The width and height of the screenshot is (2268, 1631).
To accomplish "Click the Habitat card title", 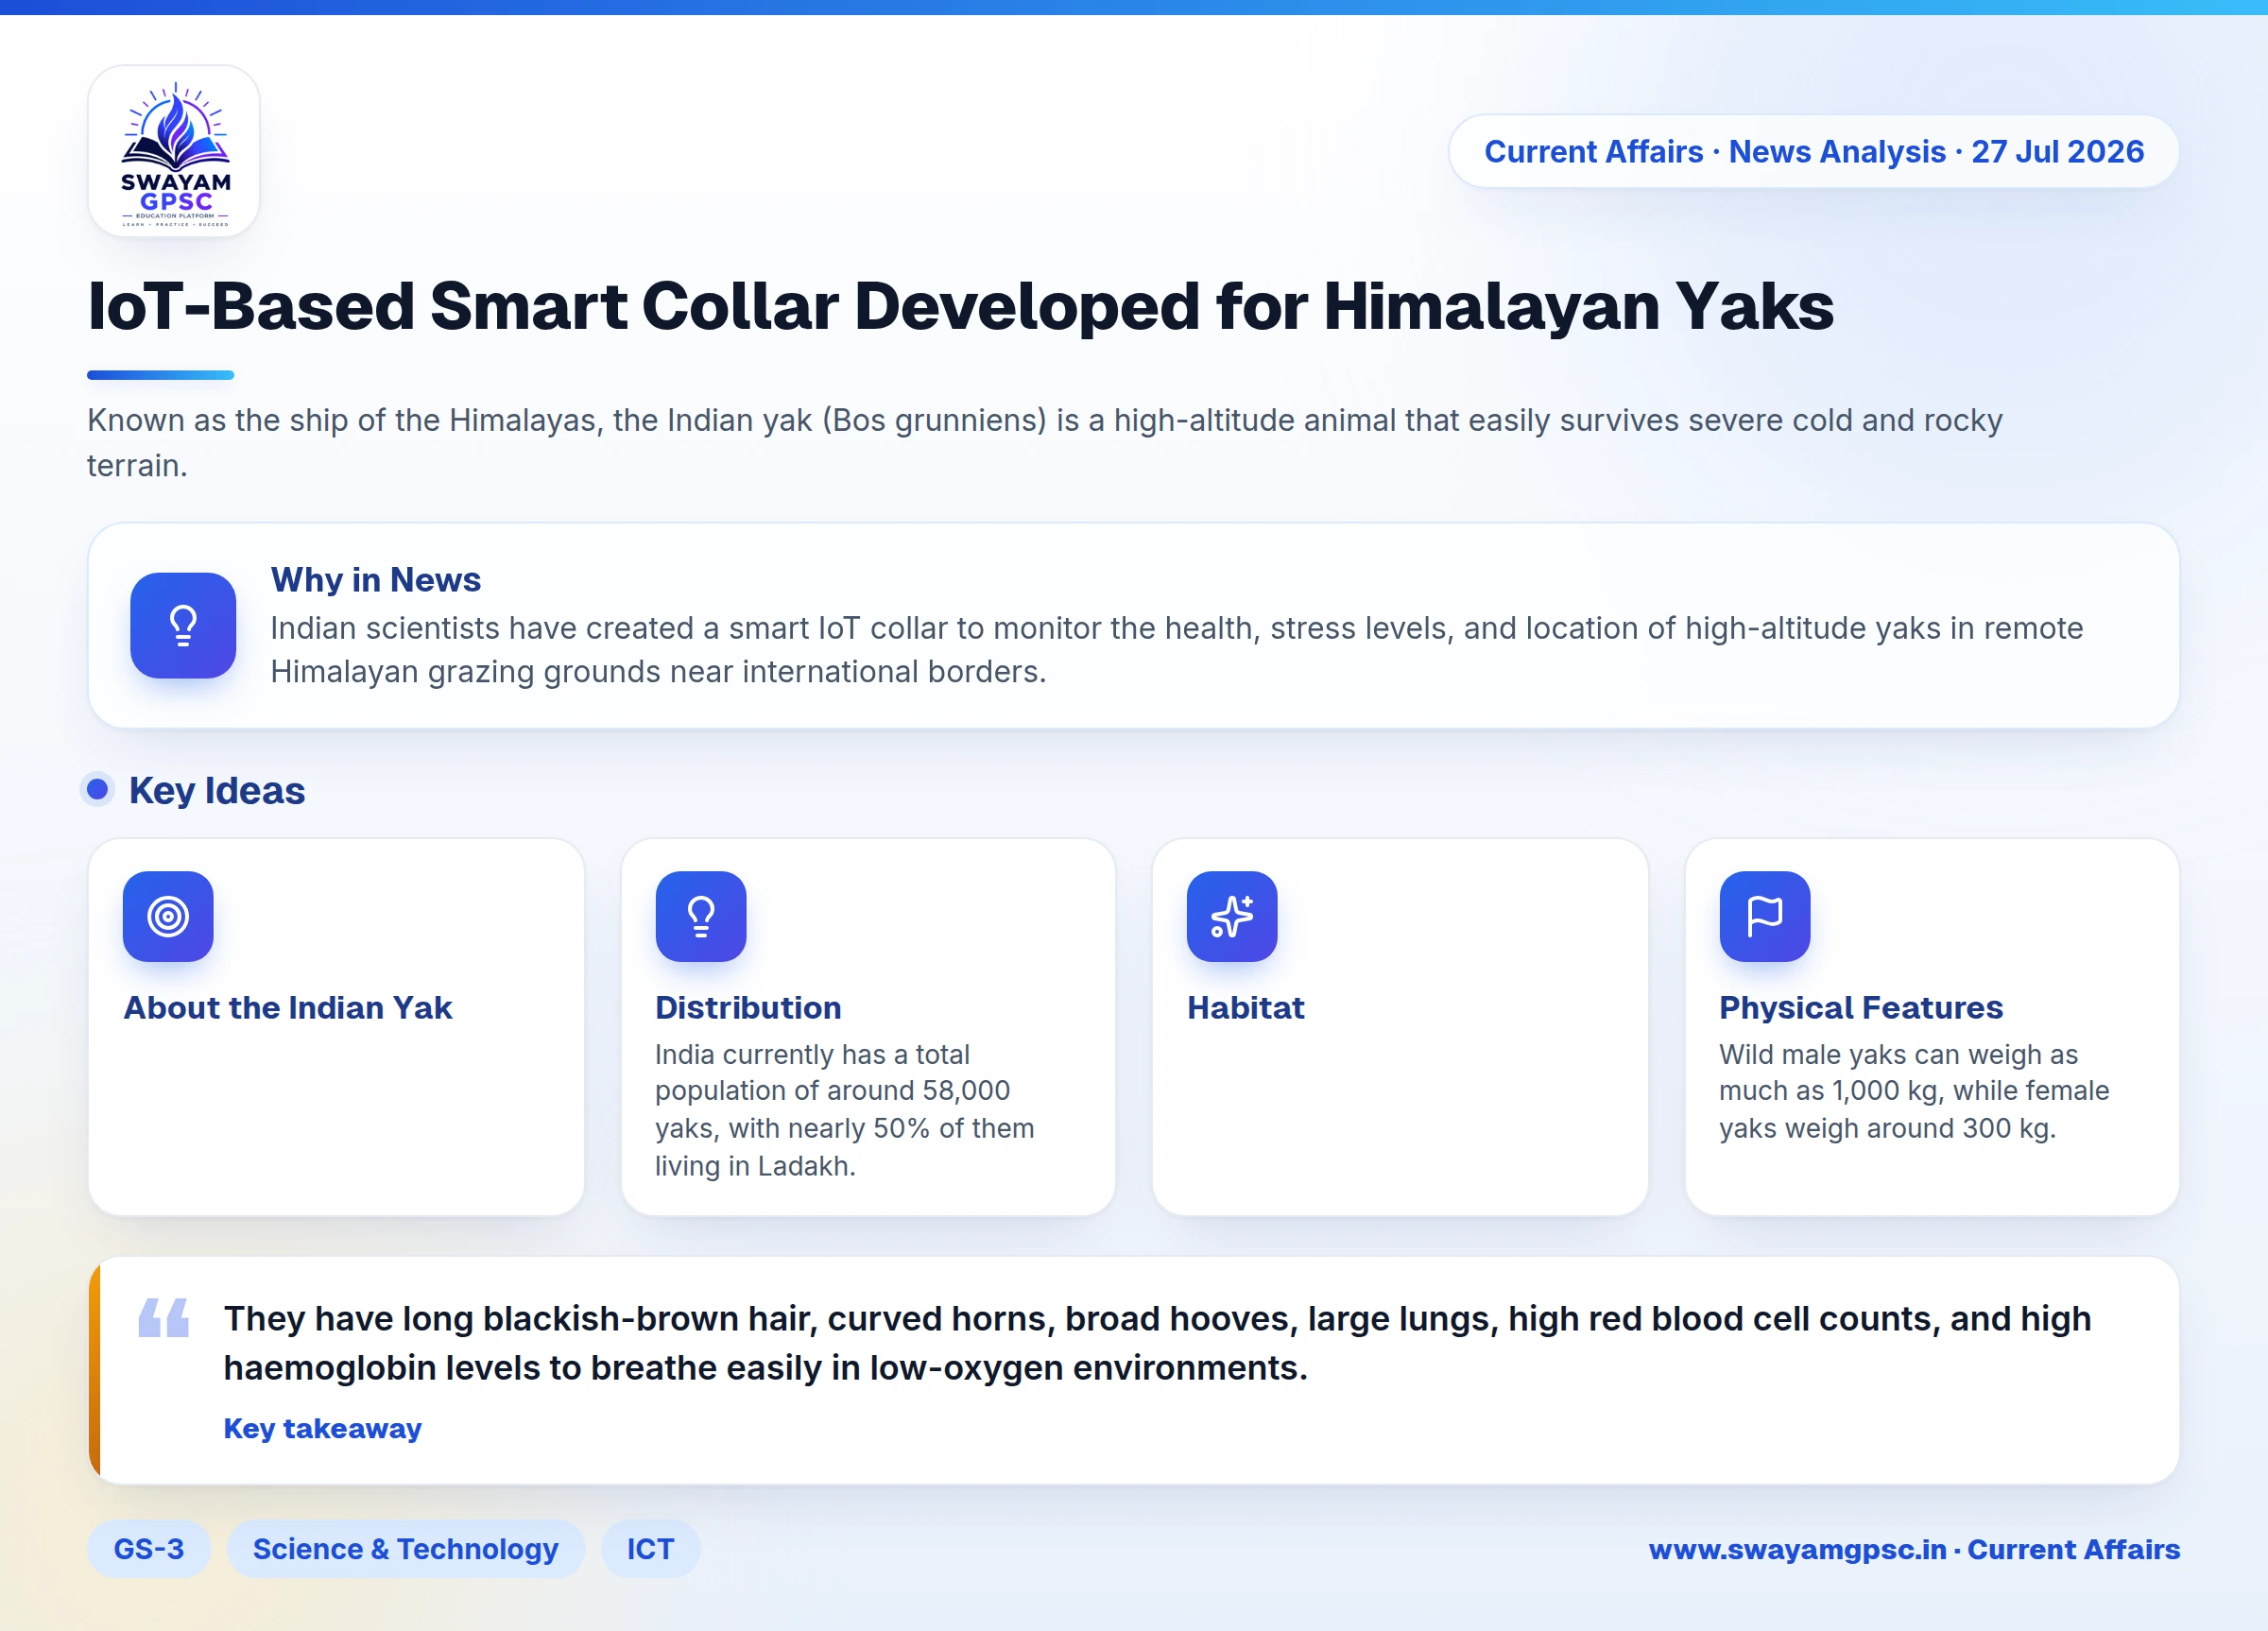I will coord(1246,1007).
